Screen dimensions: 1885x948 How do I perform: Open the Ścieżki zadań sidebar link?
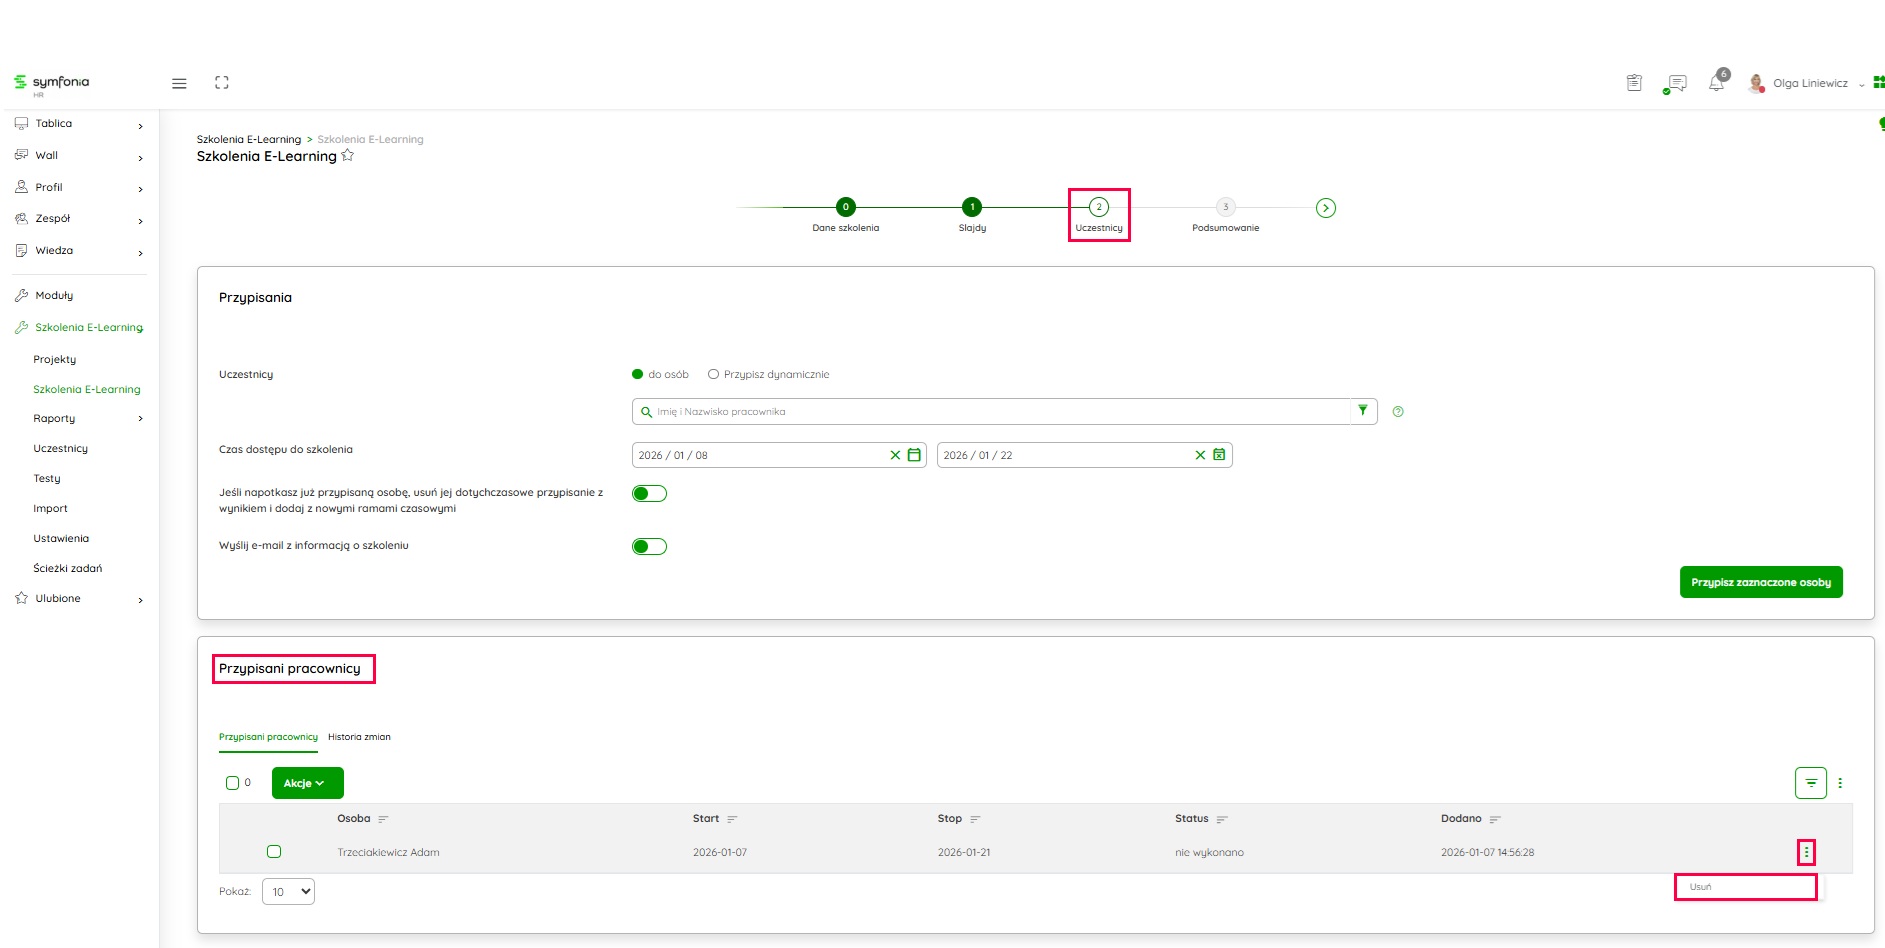pyautogui.click(x=68, y=568)
